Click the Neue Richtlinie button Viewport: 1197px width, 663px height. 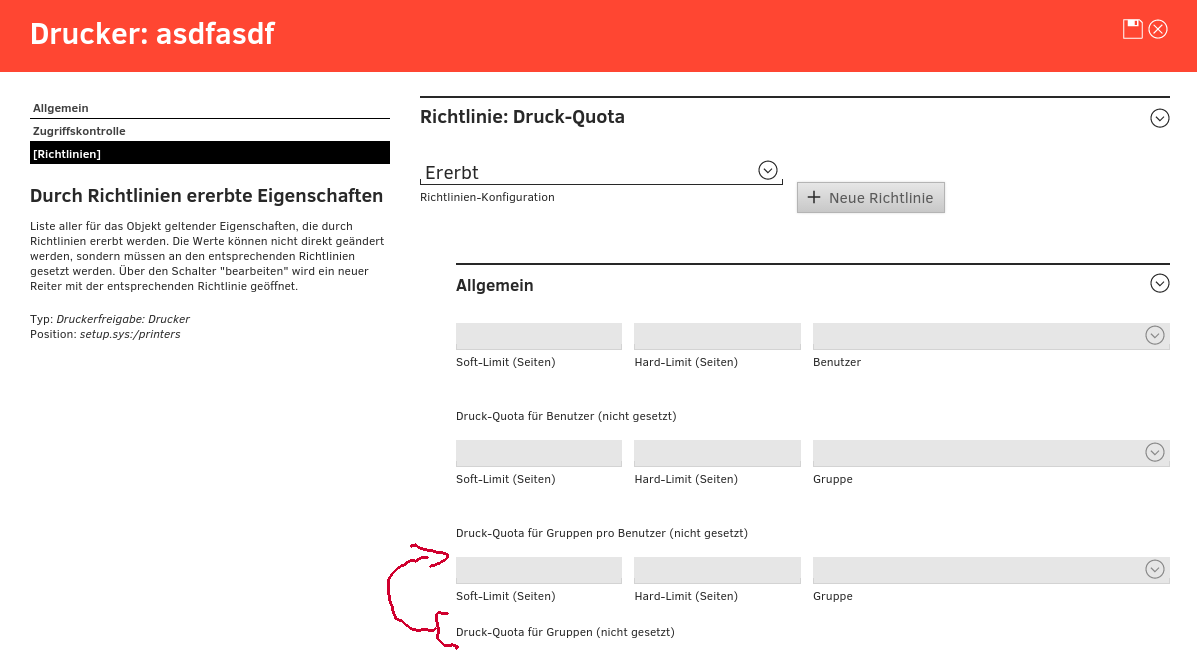[x=870, y=198]
